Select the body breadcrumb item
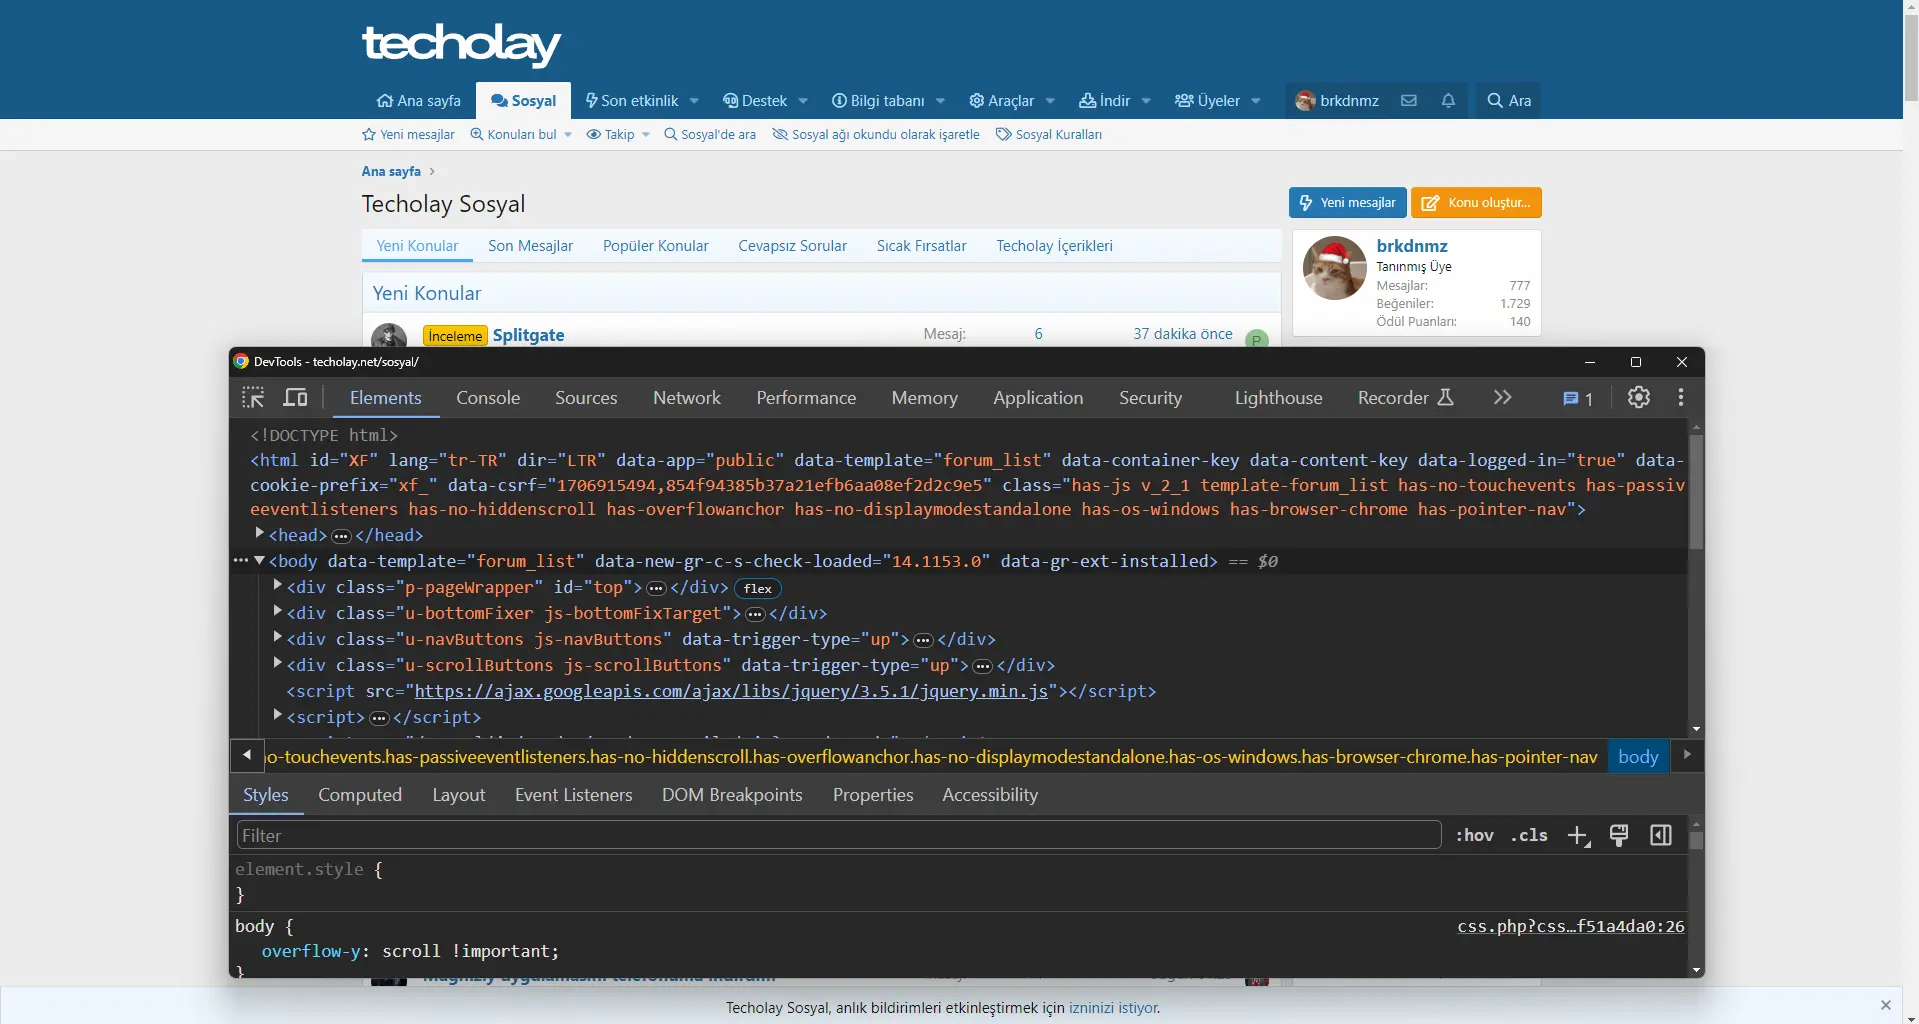The width and height of the screenshot is (1919, 1024). [x=1638, y=757]
